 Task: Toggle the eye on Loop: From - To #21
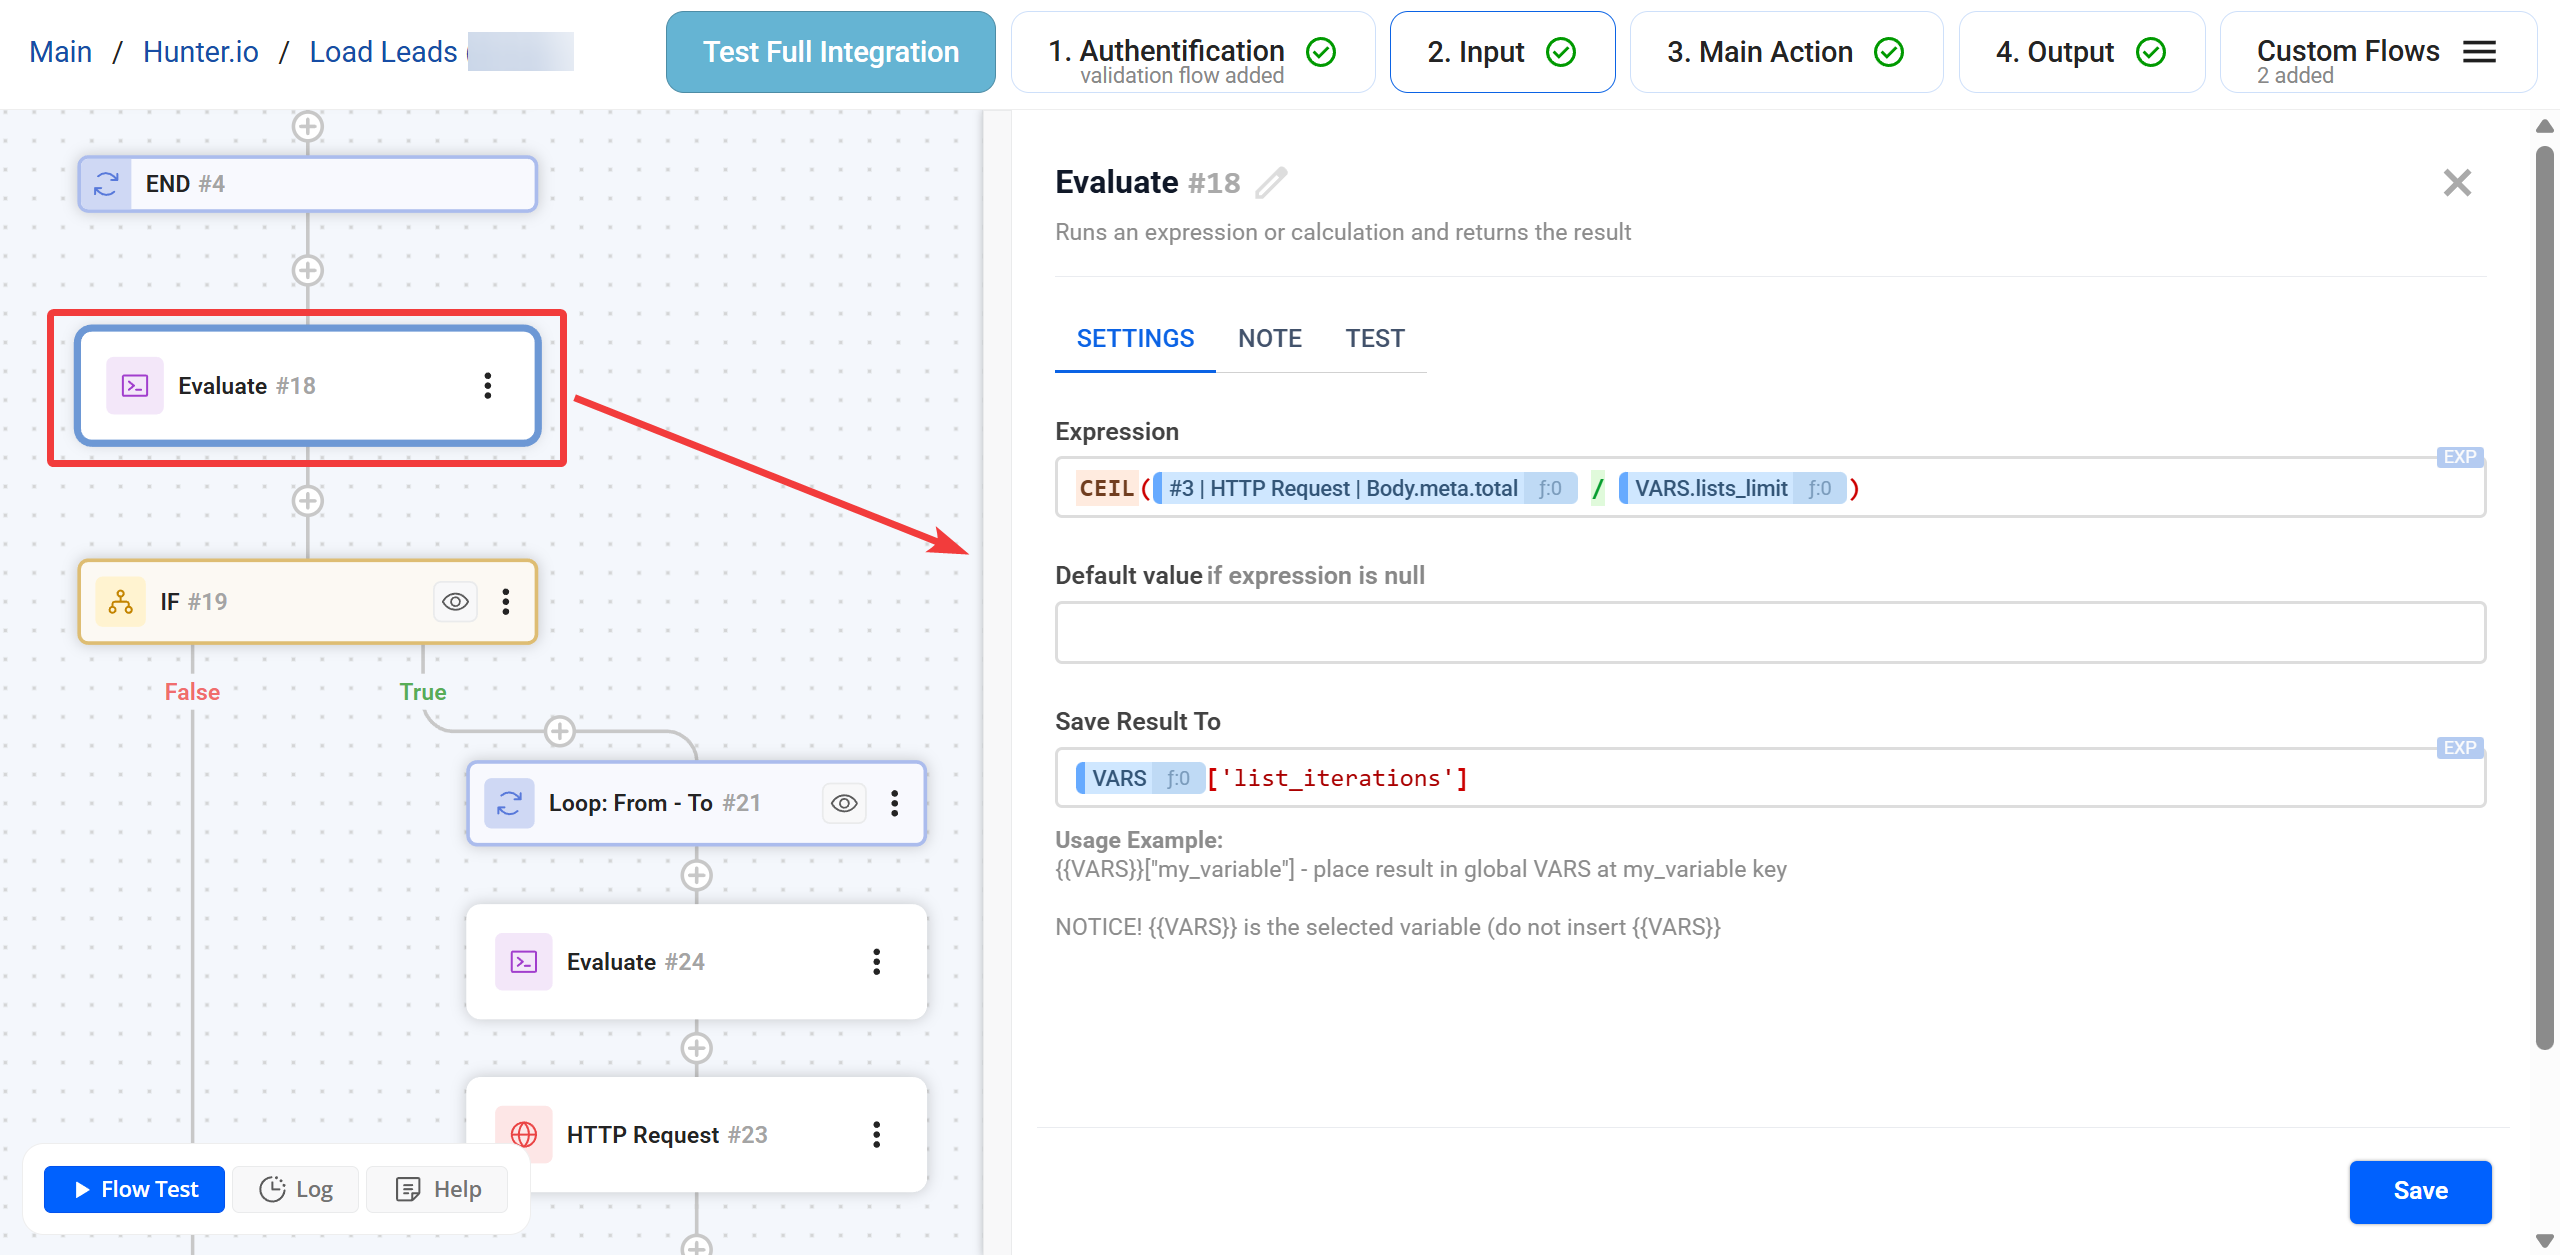click(x=843, y=802)
